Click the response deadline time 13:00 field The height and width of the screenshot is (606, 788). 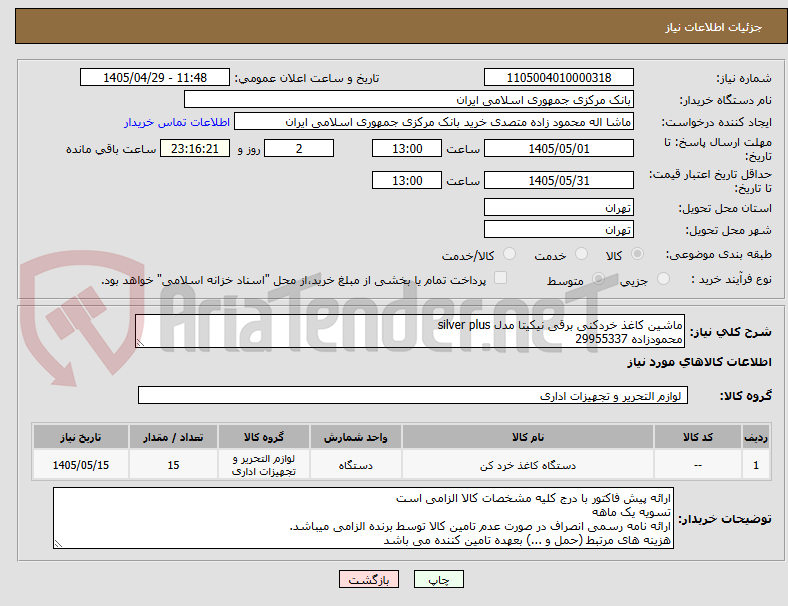pos(407,149)
